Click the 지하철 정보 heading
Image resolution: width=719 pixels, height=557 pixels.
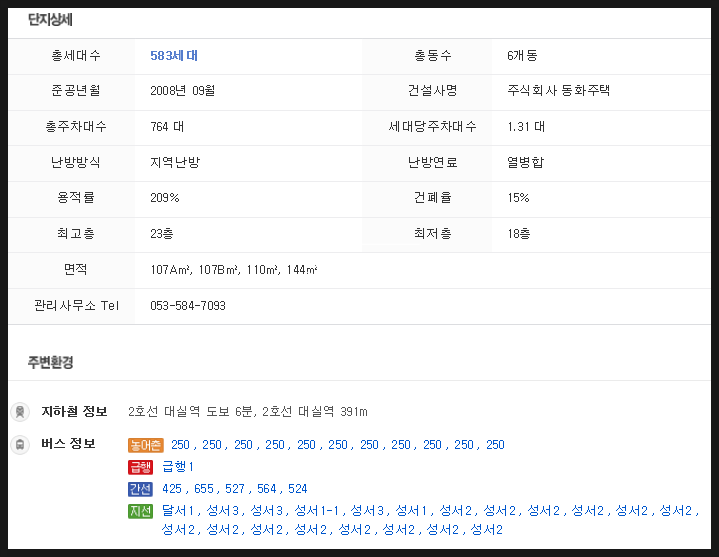(74, 411)
